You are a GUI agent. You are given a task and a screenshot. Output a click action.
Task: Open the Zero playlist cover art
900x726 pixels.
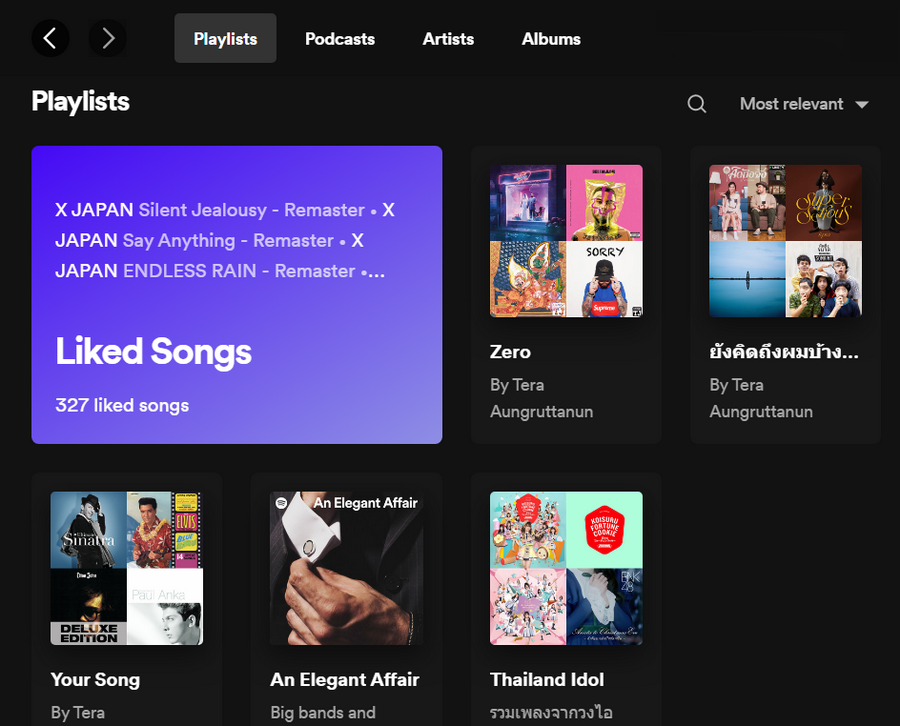click(x=566, y=241)
